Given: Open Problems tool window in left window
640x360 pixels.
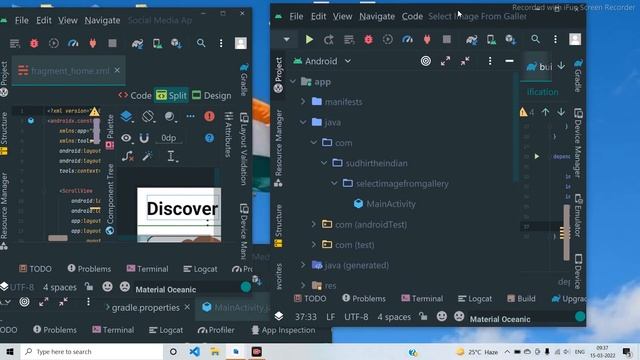Looking at the screenshot, I should pyautogui.click(x=89, y=269).
